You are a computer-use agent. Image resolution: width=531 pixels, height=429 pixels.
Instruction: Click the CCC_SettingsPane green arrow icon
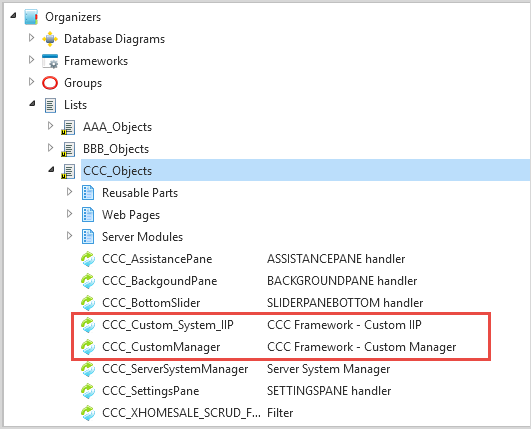point(88,391)
